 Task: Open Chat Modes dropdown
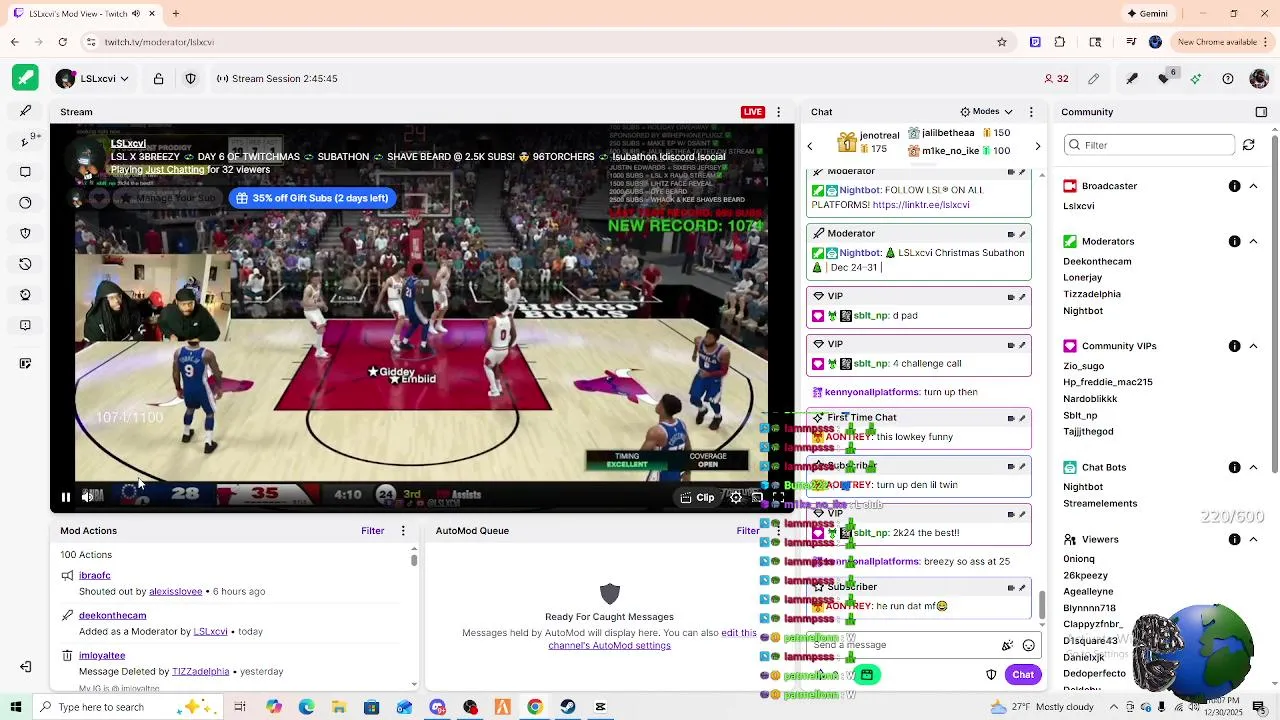pyautogui.click(x=986, y=111)
